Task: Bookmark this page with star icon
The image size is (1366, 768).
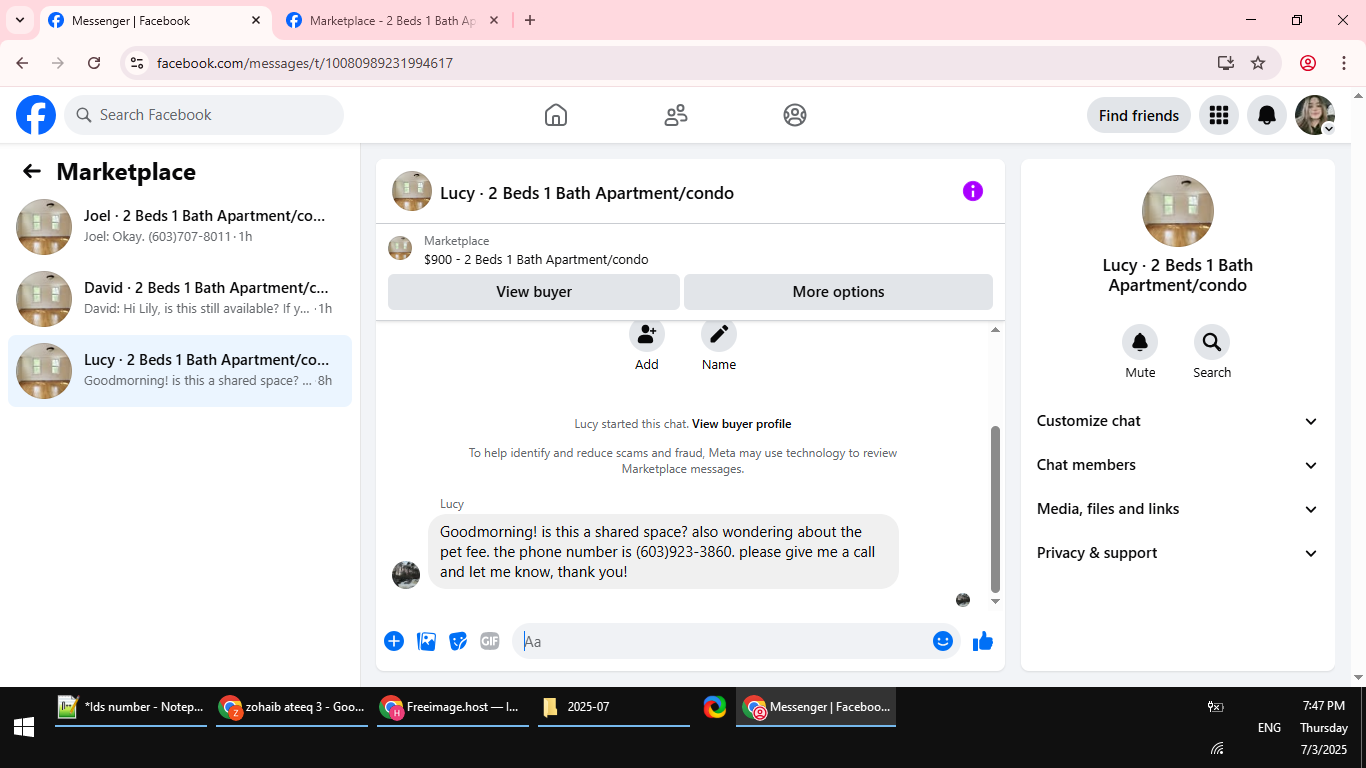Action: pyautogui.click(x=1258, y=63)
